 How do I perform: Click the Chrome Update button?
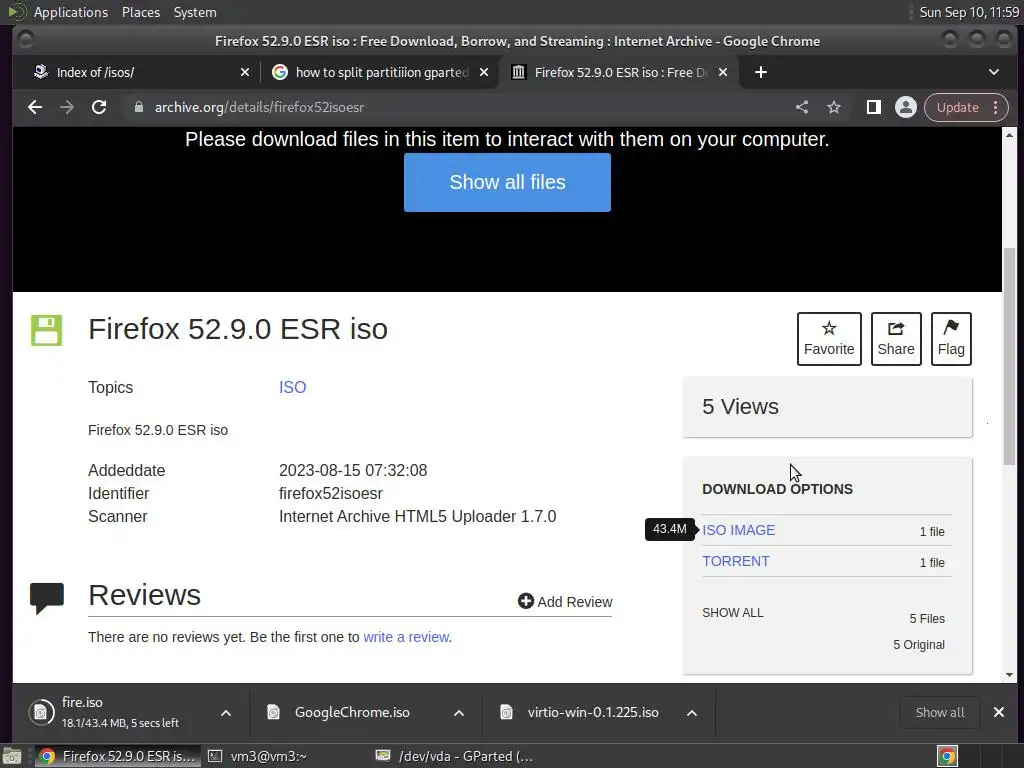pos(957,107)
